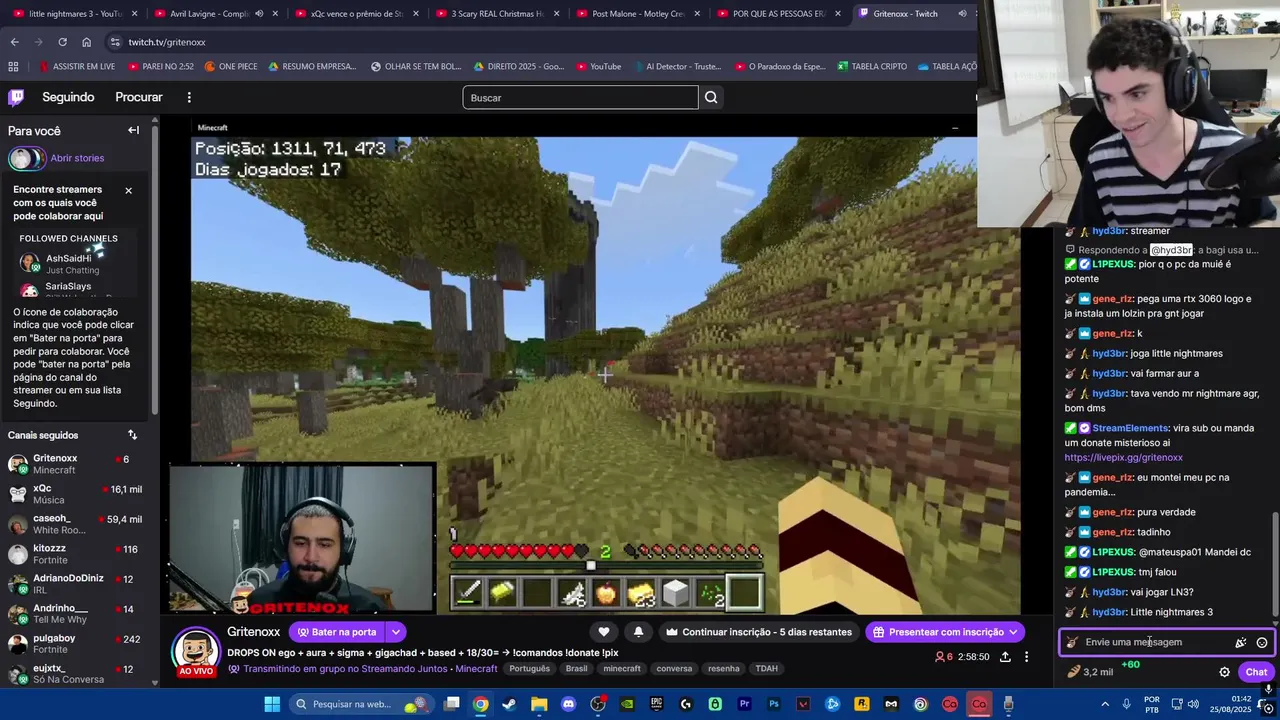The width and height of the screenshot is (1280, 720).
Task: Reload the page in Chrome
Action: (x=62, y=42)
